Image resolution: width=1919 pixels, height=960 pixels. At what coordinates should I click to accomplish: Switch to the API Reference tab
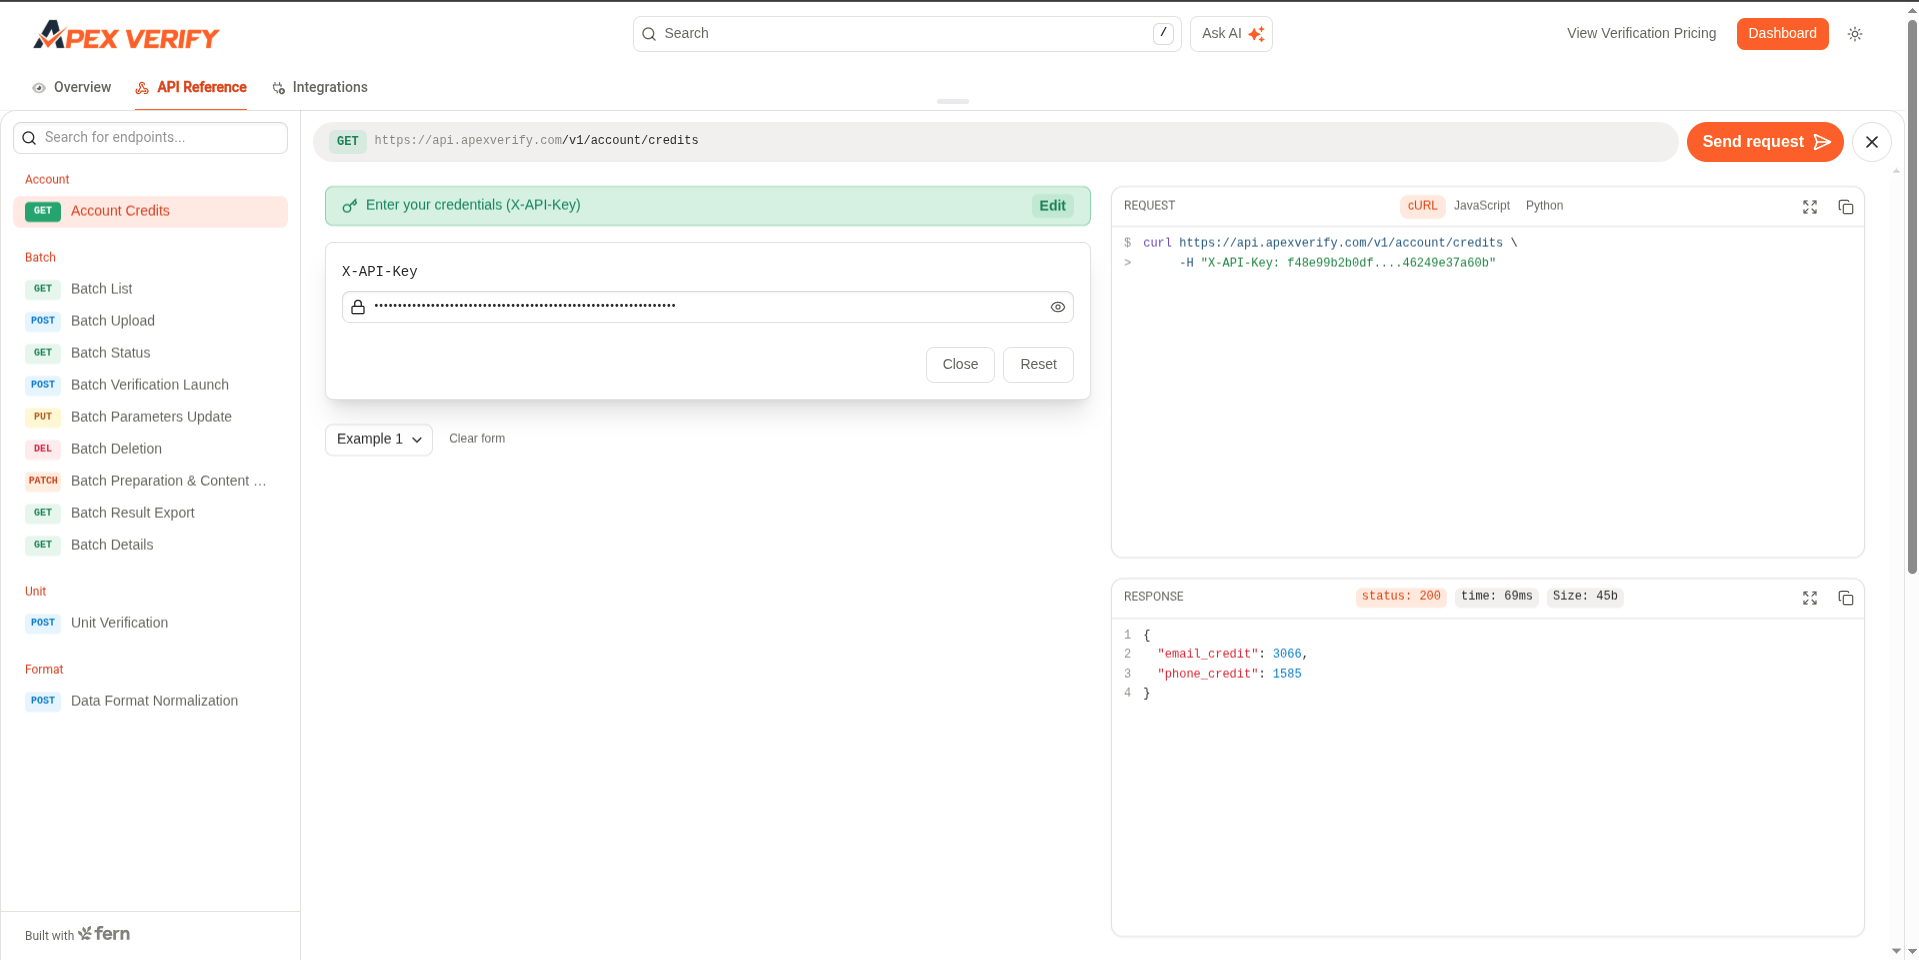click(x=191, y=87)
